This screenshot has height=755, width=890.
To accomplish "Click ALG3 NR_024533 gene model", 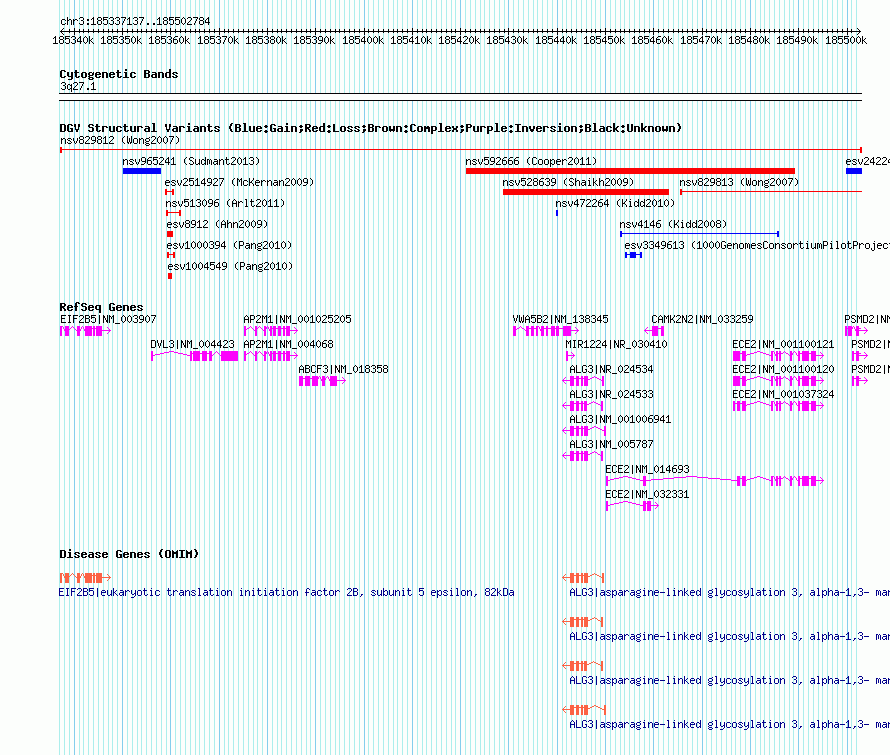I will (x=583, y=406).
